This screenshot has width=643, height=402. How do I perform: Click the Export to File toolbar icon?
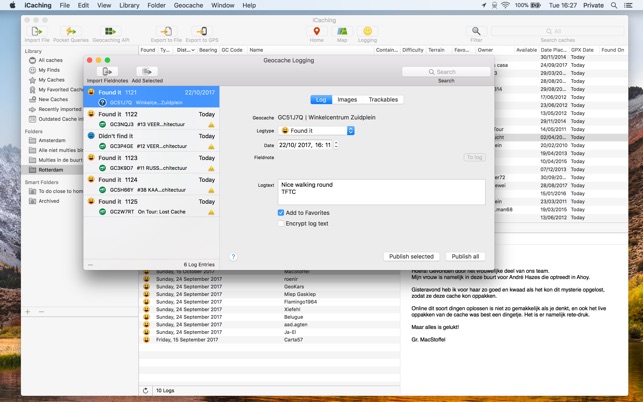(166, 31)
